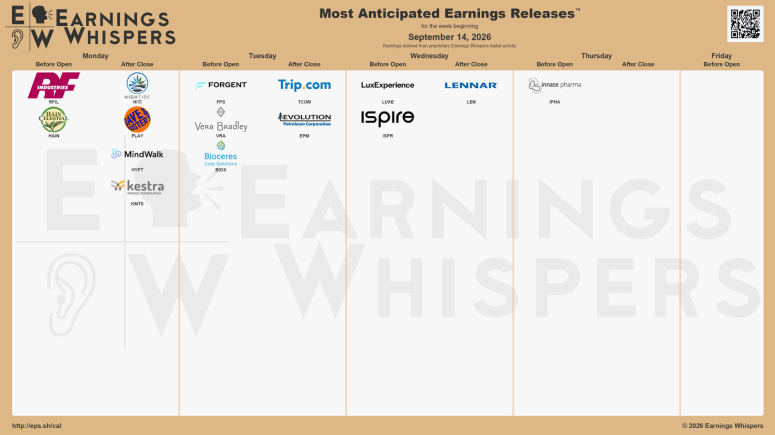Click Friday's Before Open subheading
This screenshot has height=435, width=775.
click(722, 64)
